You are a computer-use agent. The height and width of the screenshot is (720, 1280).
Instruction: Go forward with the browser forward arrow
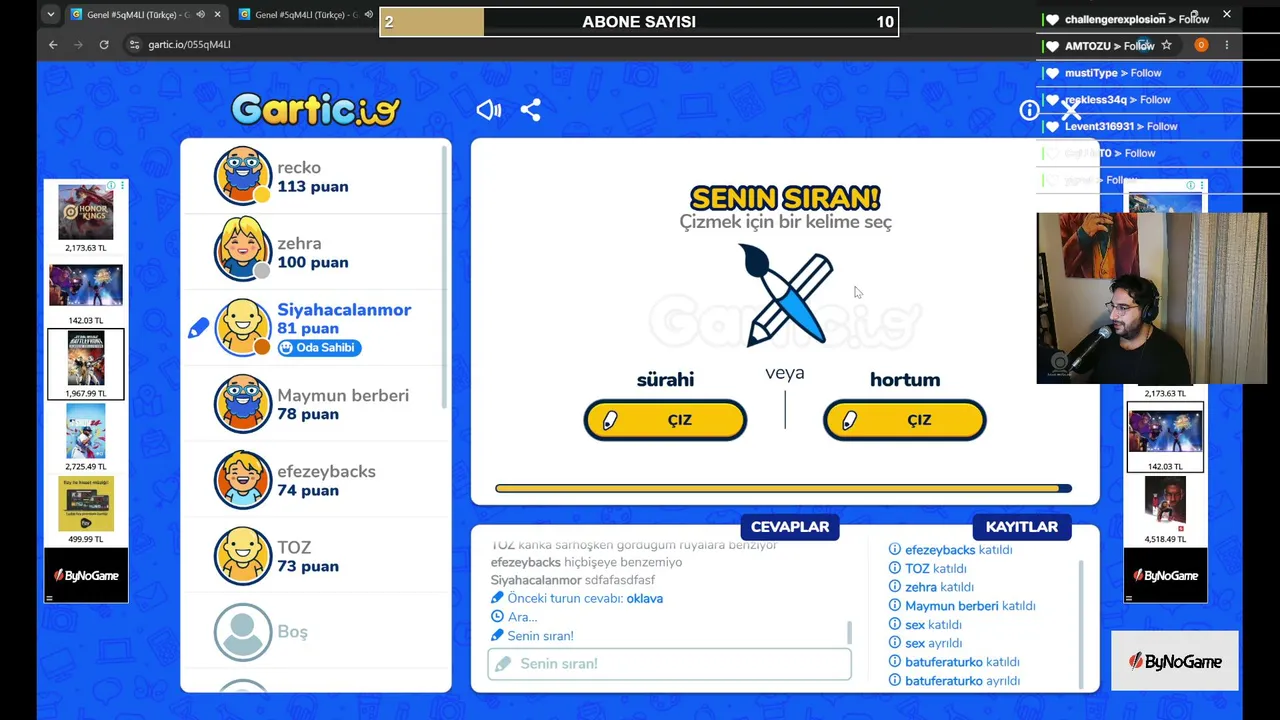click(x=78, y=44)
